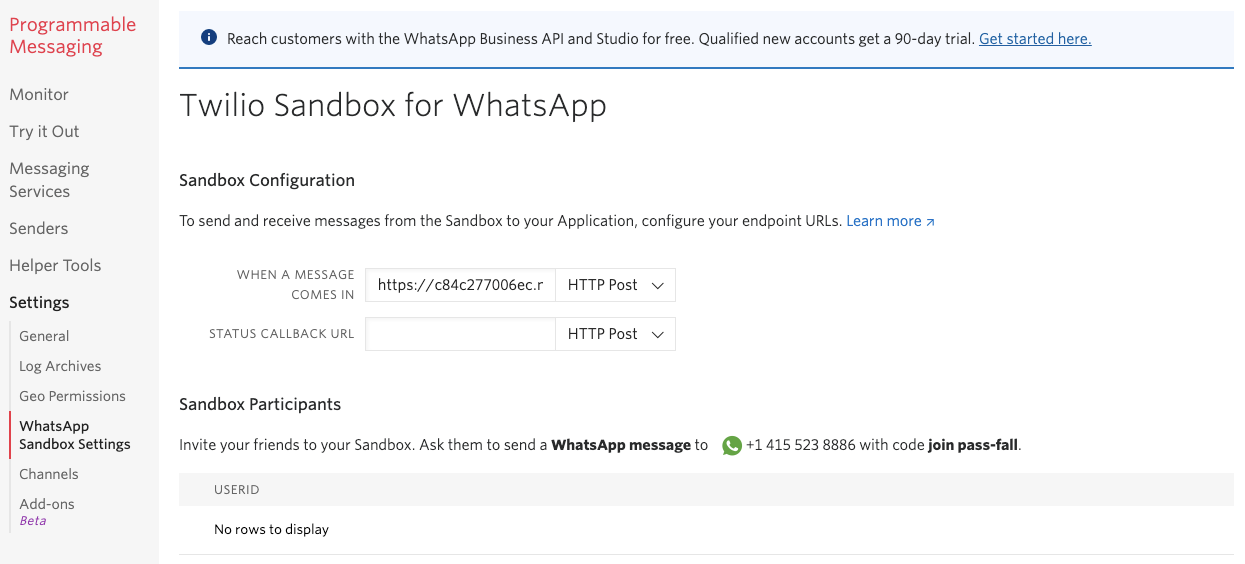Viewport: 1245px width, 564px height.
Task: Click the Learn more external arrow icon
Action: click(x=930, y=222)
